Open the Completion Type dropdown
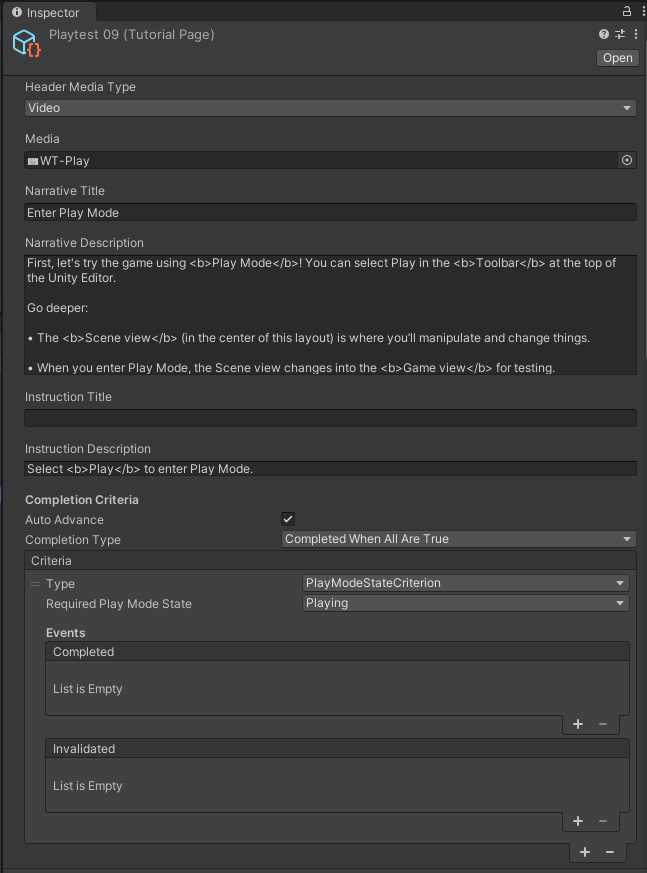The image size is (647, 873). [x=458, y=539]
